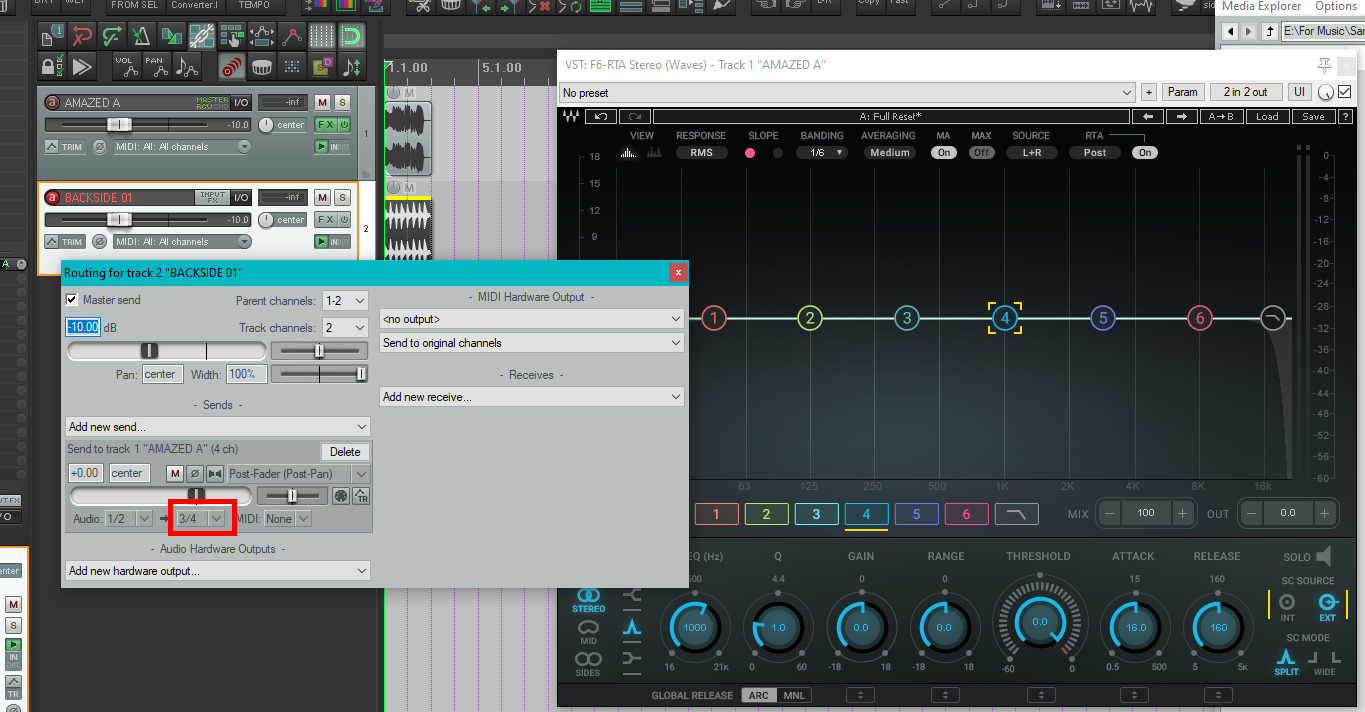Toggle envelope move with items icon

pos(261,38)
